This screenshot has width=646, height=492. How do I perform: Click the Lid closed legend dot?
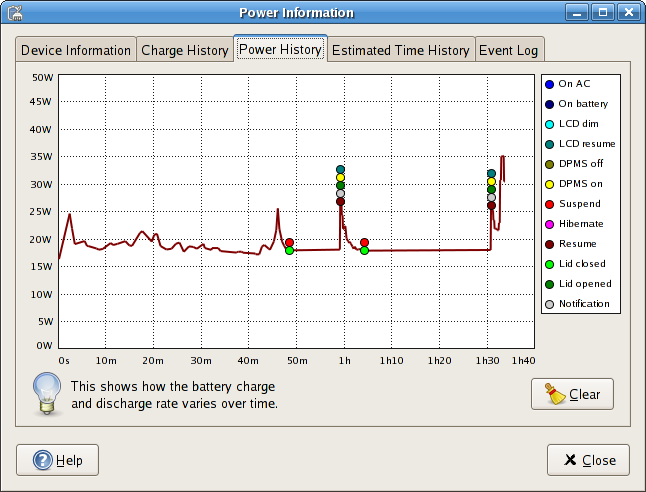pos(549,264)
